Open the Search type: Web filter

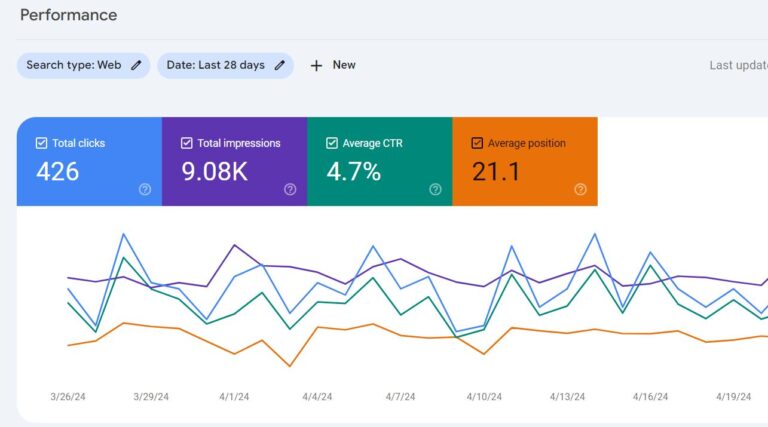(74, 65)
